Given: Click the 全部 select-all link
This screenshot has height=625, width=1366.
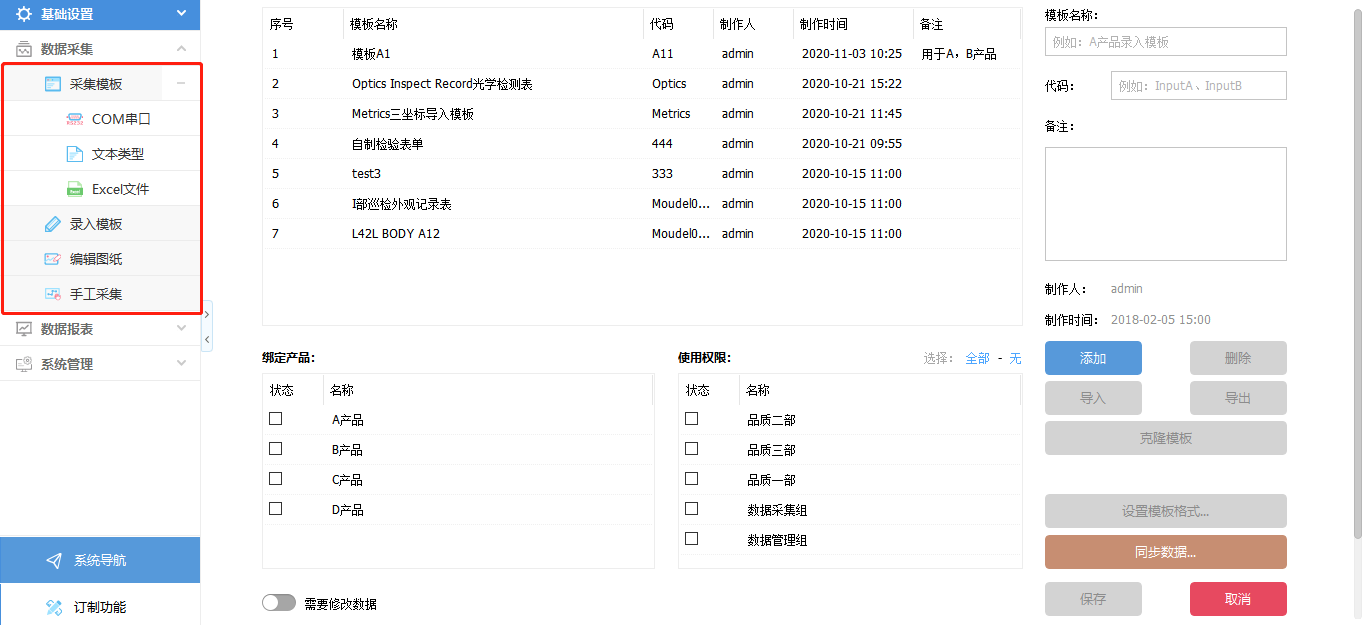Looking at the screenshot, I should [x=977, y=358].
